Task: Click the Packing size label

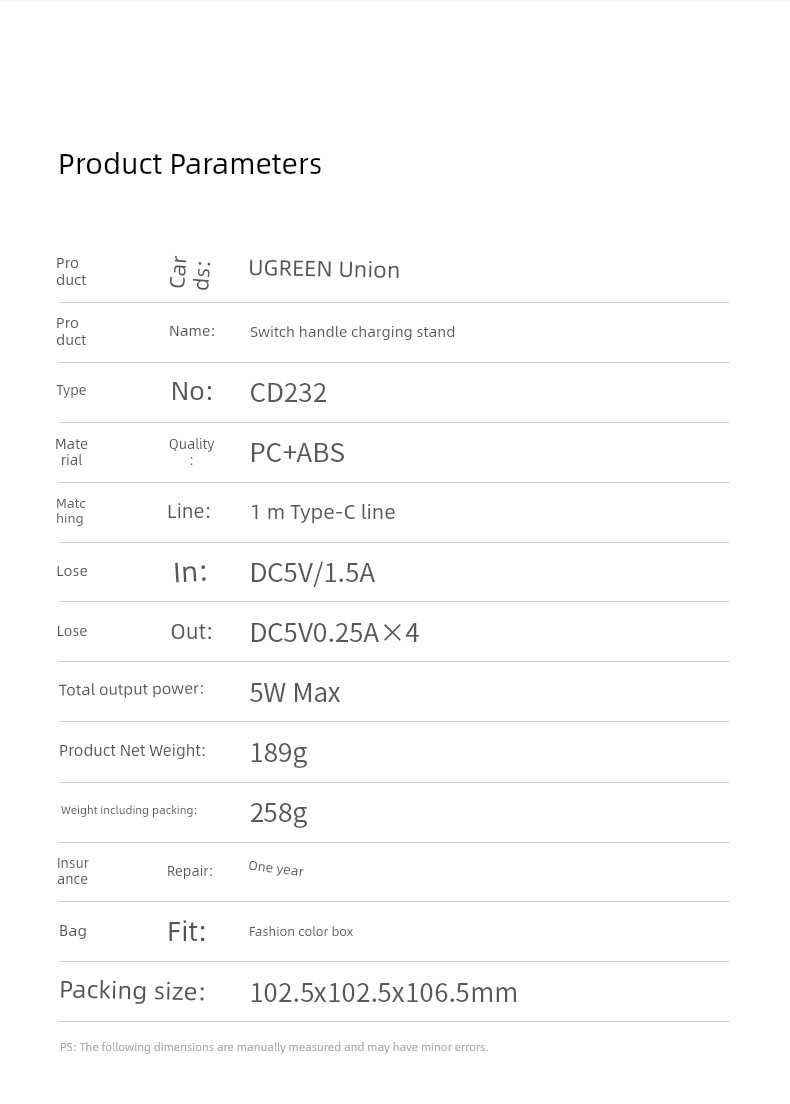Action: click(132, 991)
